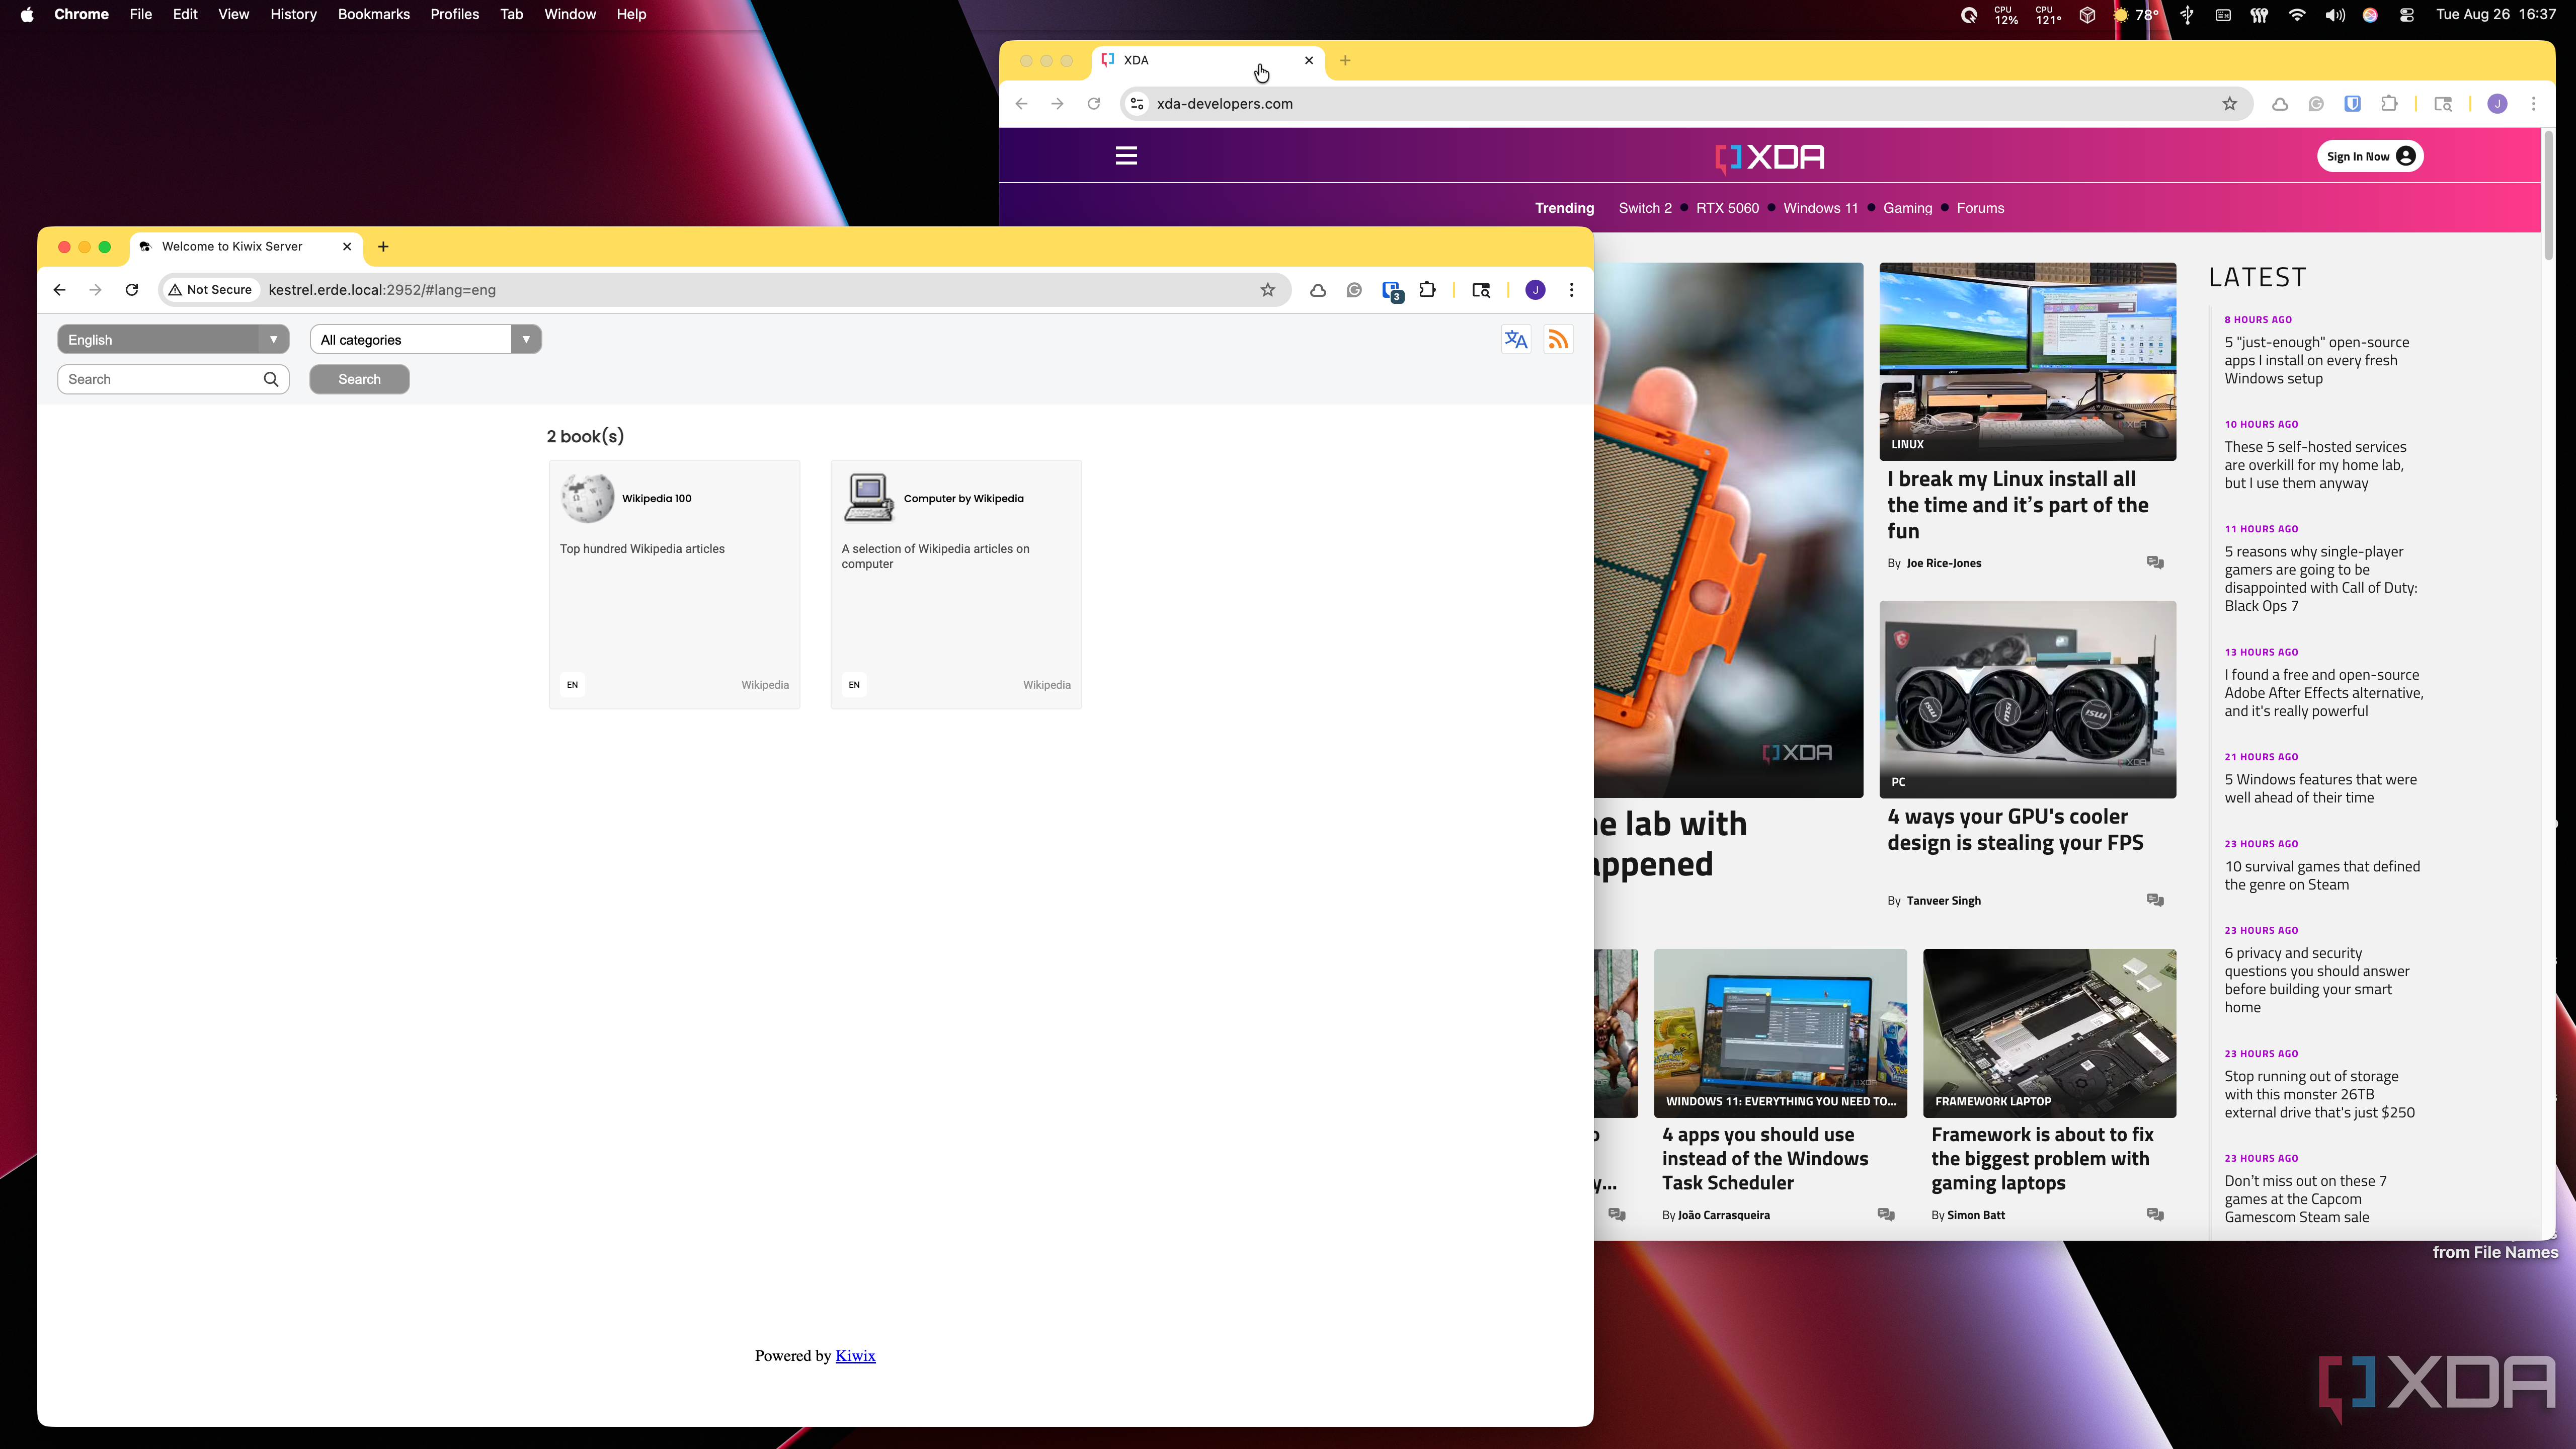Image resolution: width=2576 pixels, height=1449 pixels.
Task: Open comments icon for Tanveer Singh article
Action: pos(2155,900)
